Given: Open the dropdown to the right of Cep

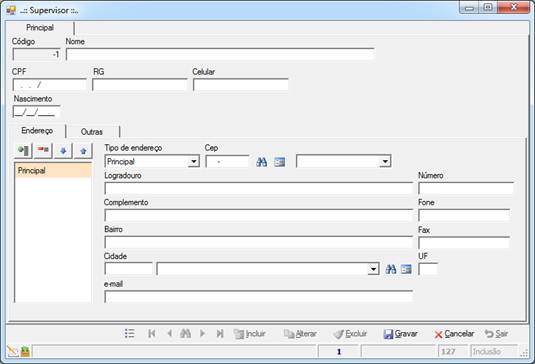Looking at the screenshot, I should [385, 161].
